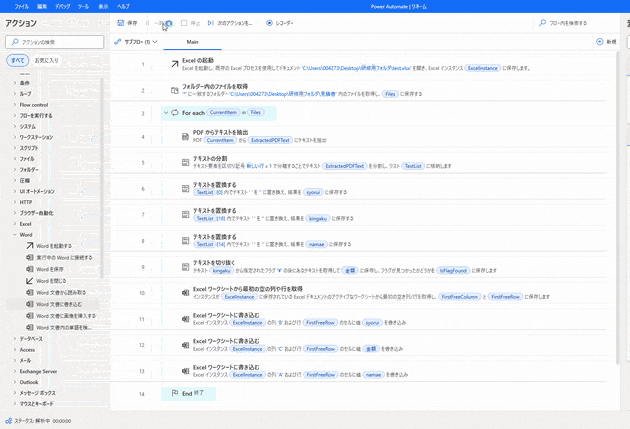Expand the ループ action group
630x429 pixels.
[15, 94]
